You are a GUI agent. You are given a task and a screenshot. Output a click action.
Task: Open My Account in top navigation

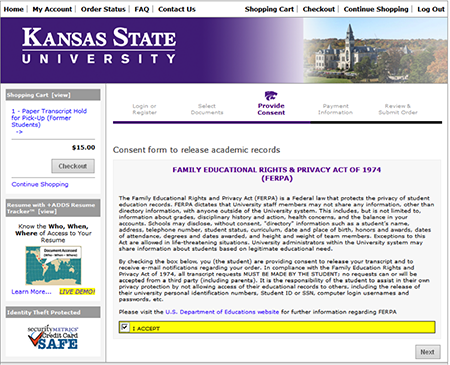(x=52, y=9)
